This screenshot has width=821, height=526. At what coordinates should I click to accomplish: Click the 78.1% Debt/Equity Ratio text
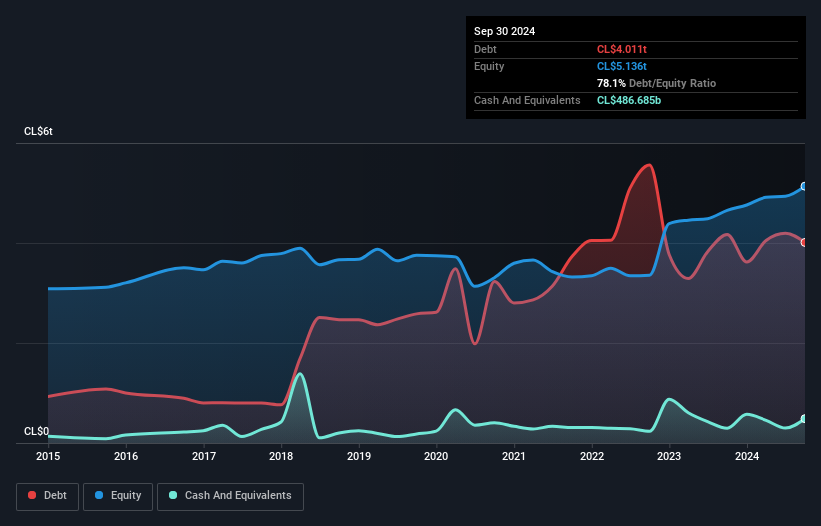click(x=656, y=83)
